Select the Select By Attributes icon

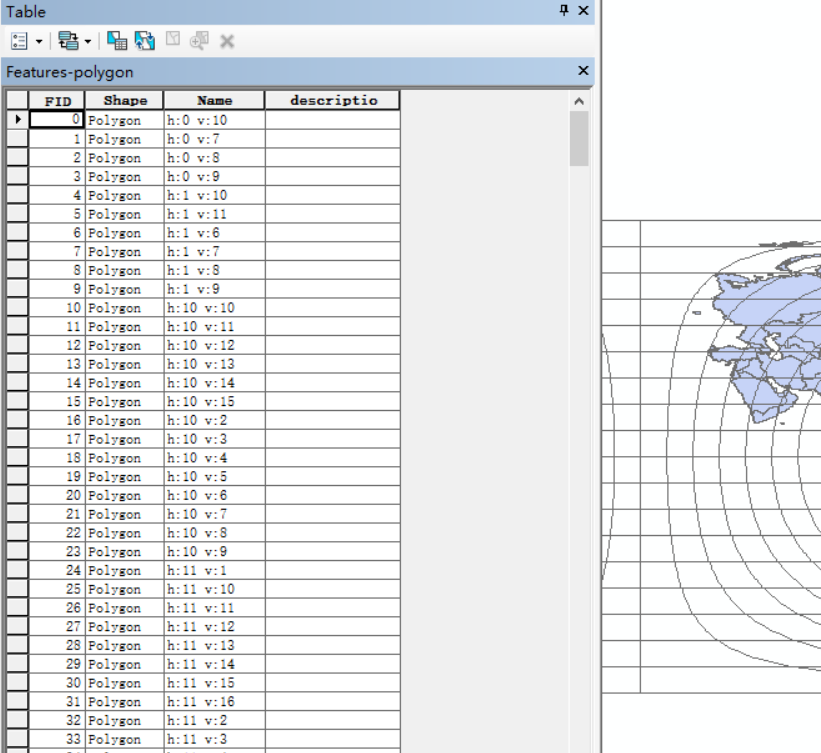click(x=118, y=41)
